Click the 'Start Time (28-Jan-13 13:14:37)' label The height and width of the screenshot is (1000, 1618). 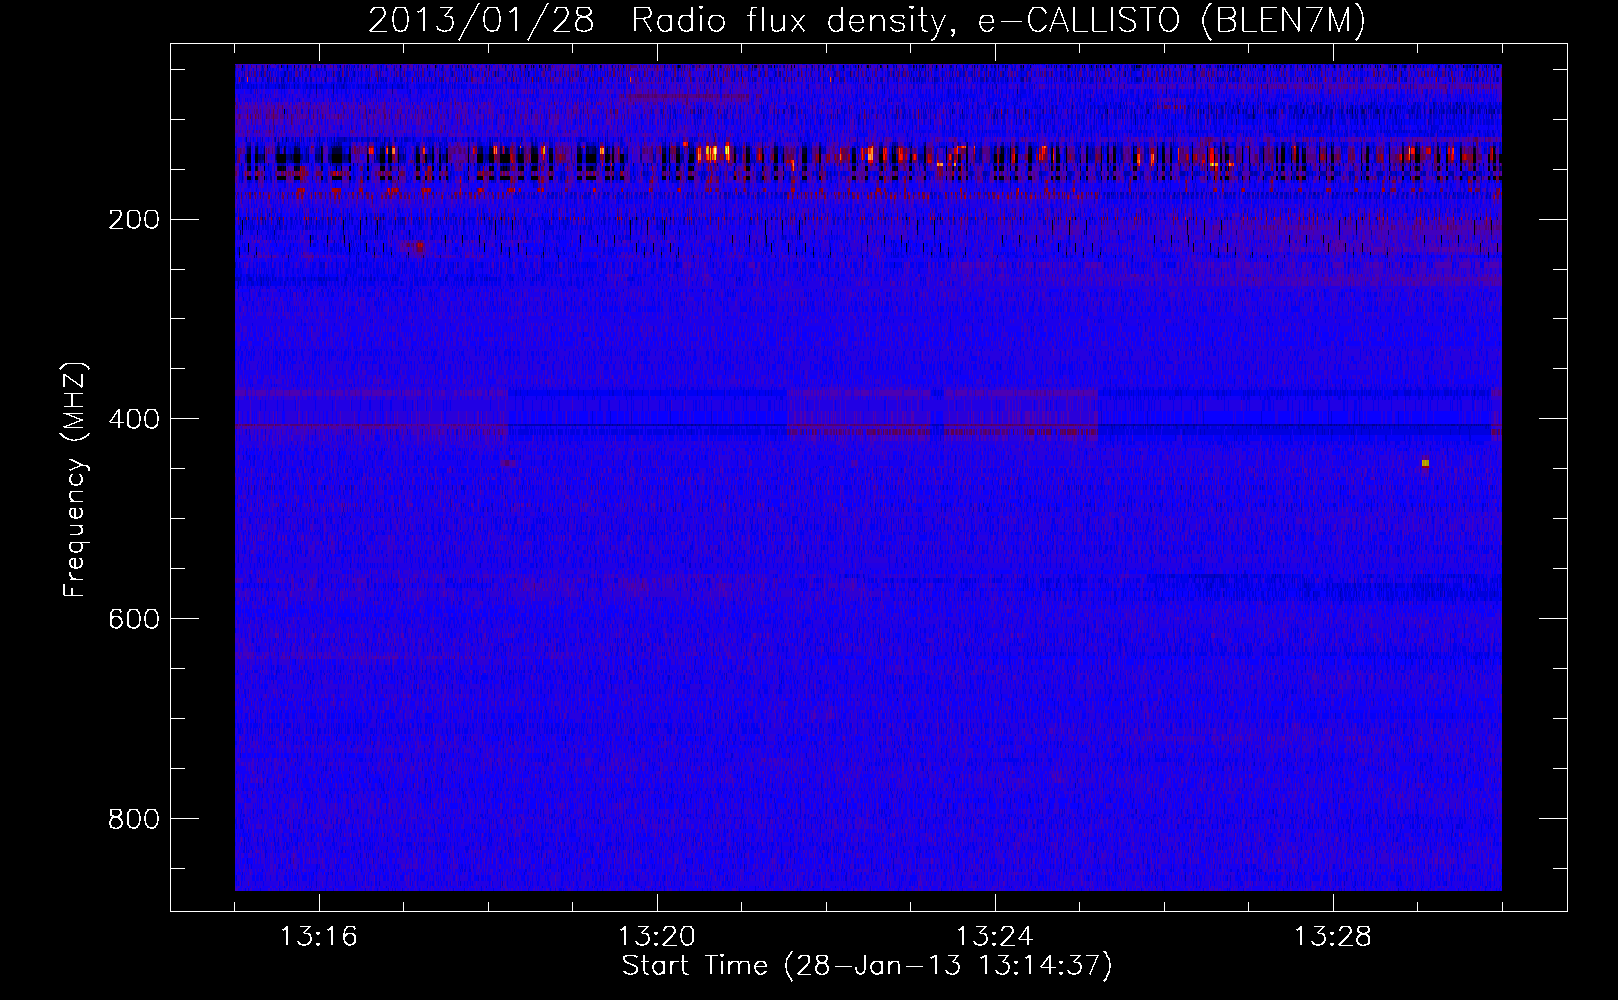(867, 966)
